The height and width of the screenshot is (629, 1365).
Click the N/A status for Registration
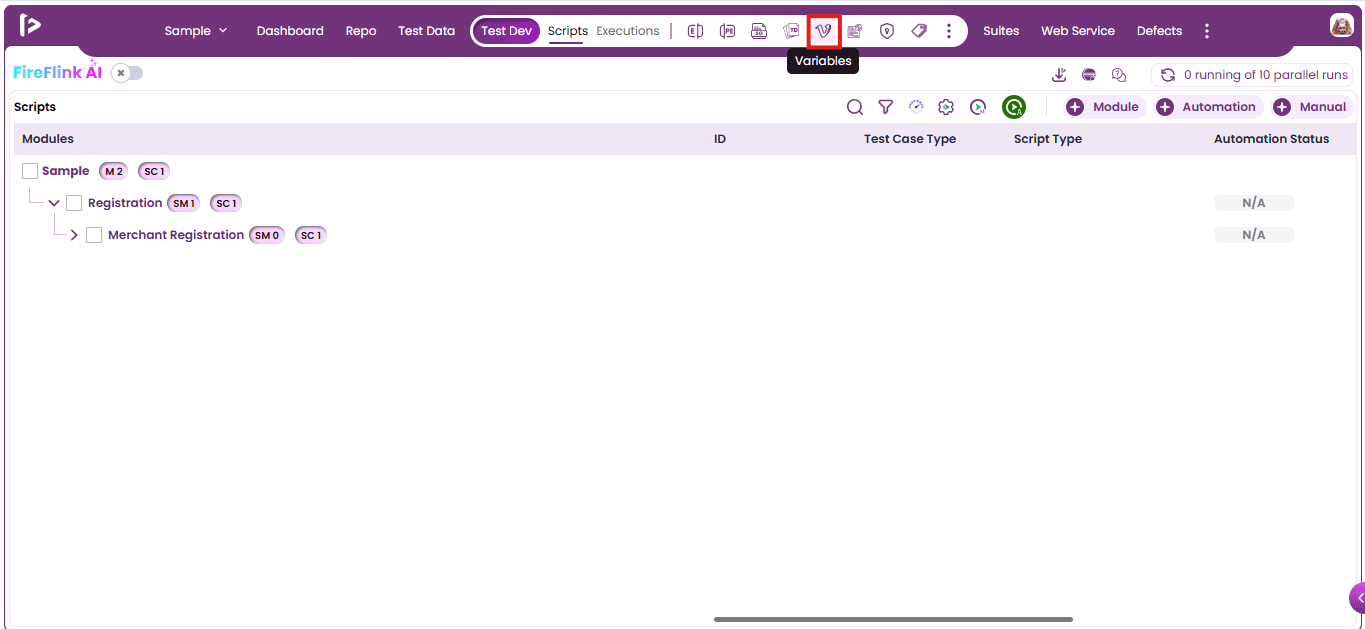click(x=1254, y=203)
